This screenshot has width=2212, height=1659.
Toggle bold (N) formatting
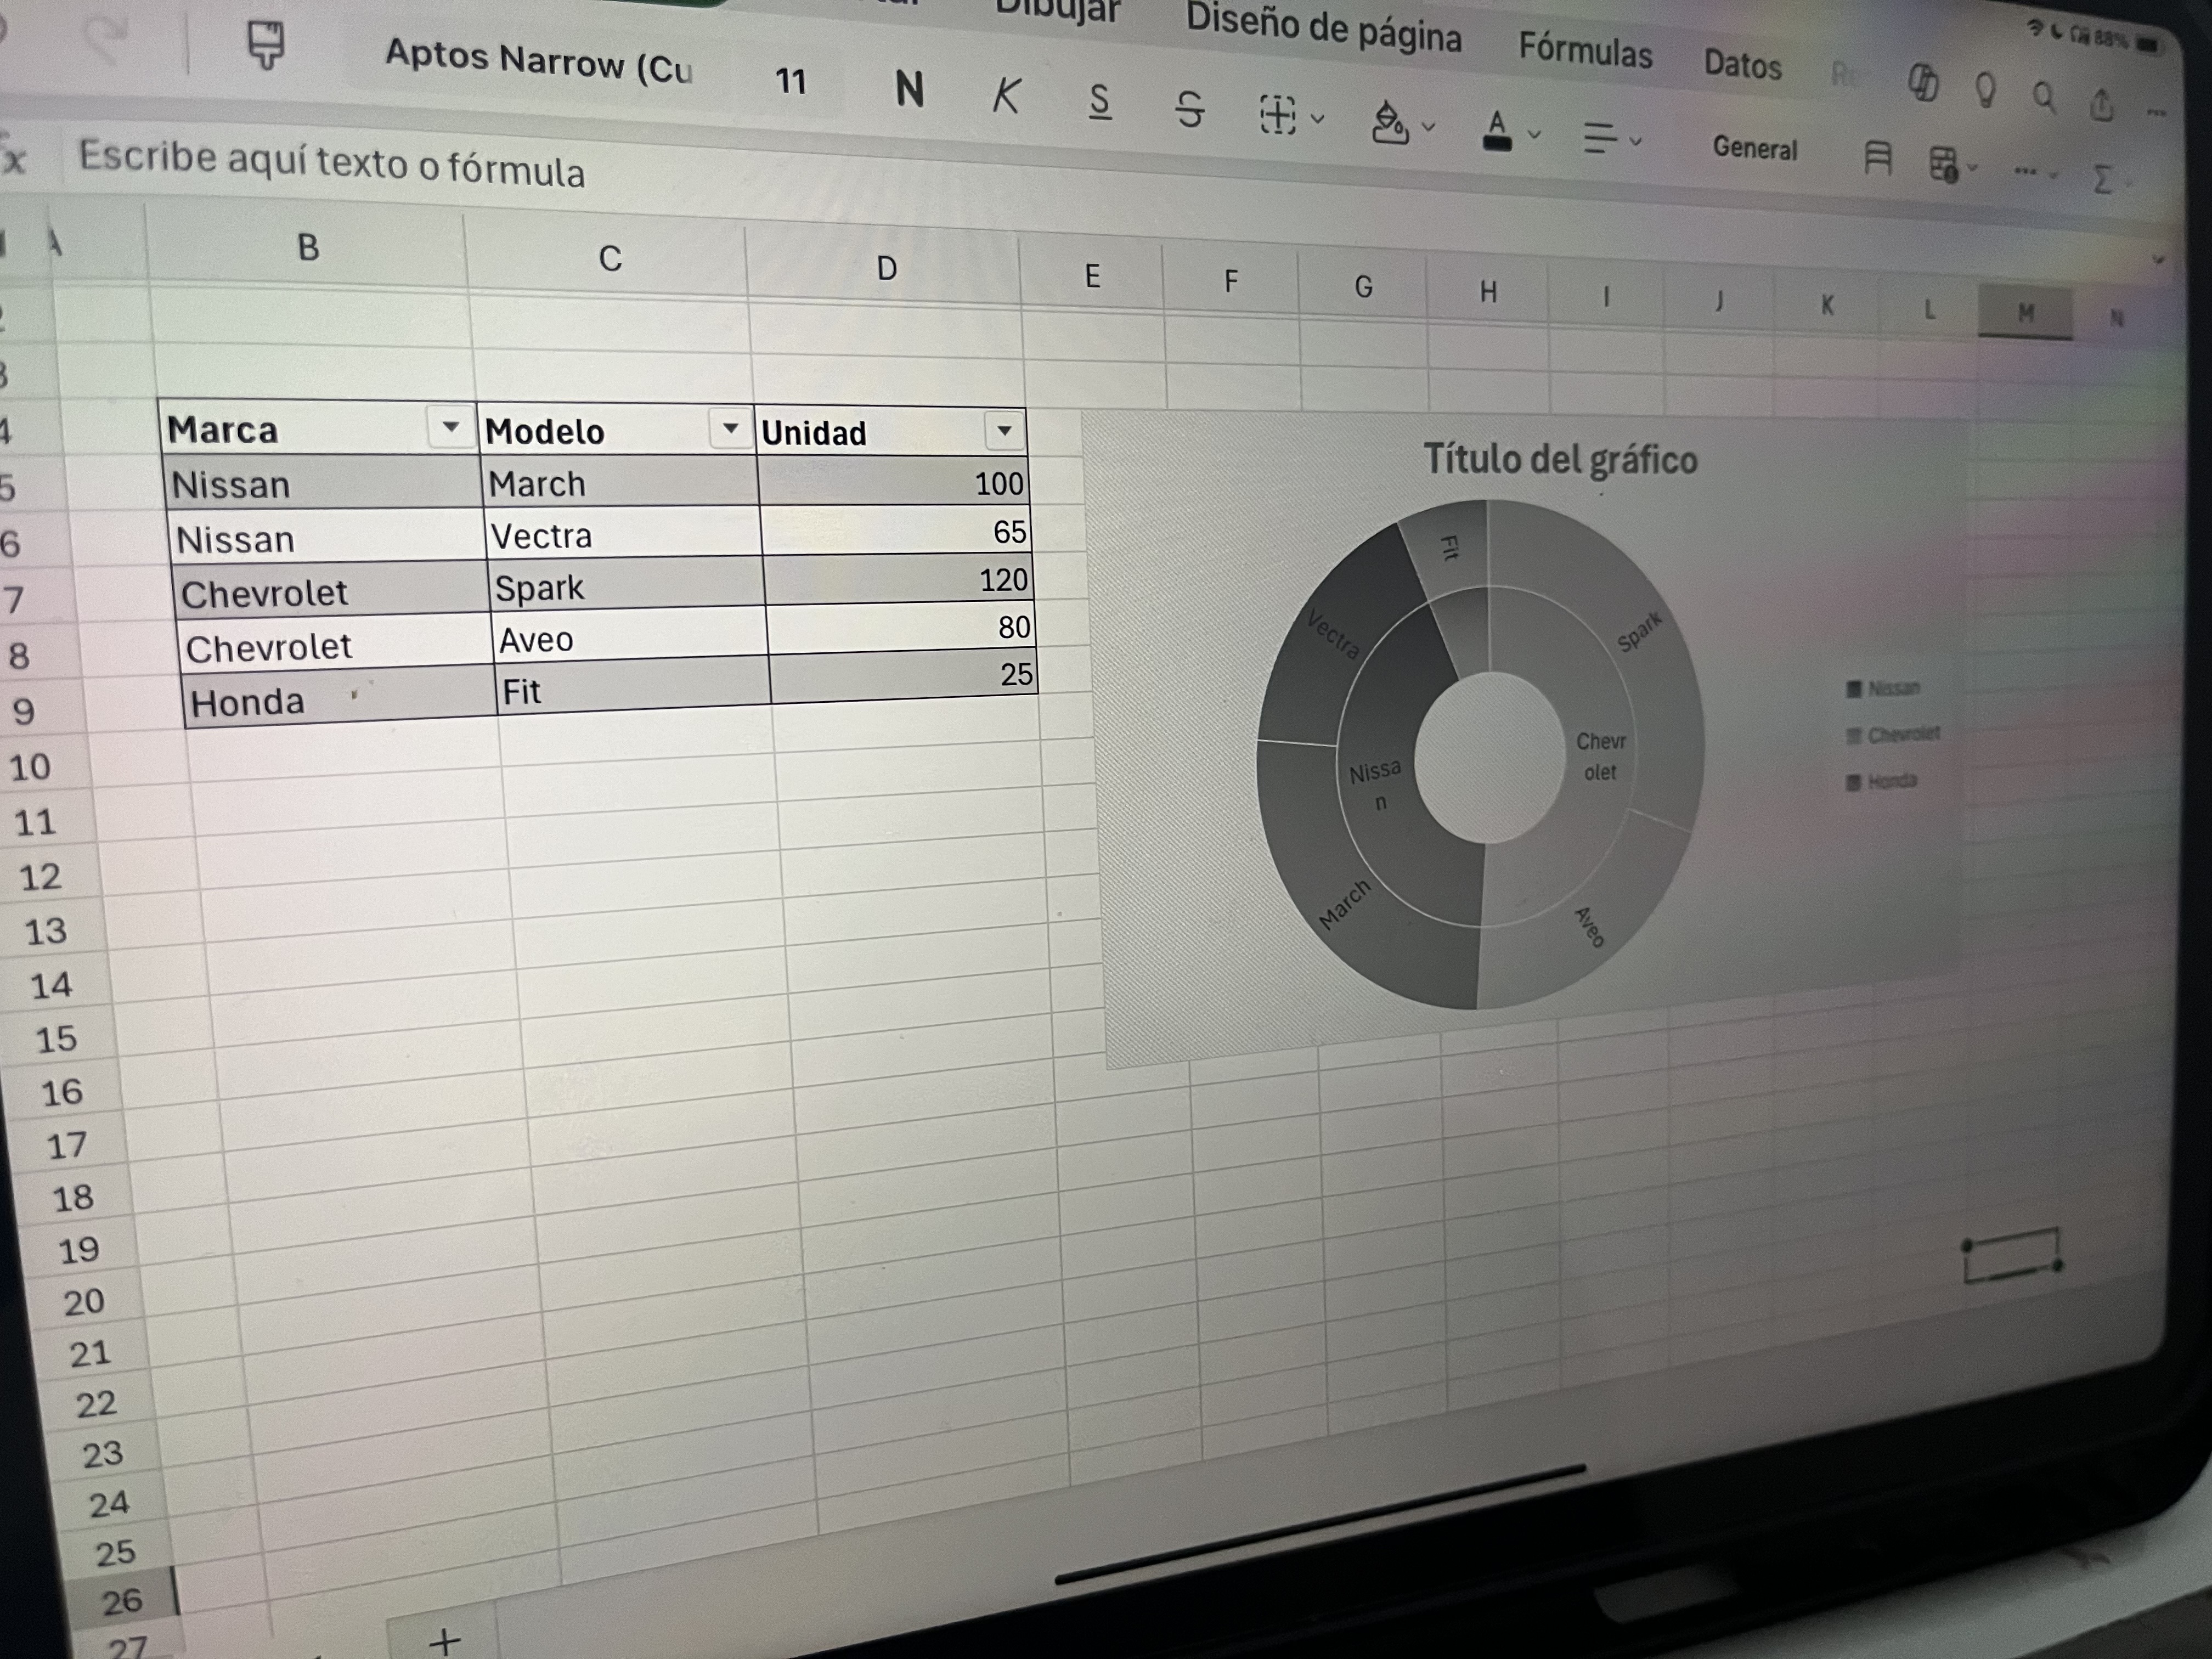coord(909,90)
